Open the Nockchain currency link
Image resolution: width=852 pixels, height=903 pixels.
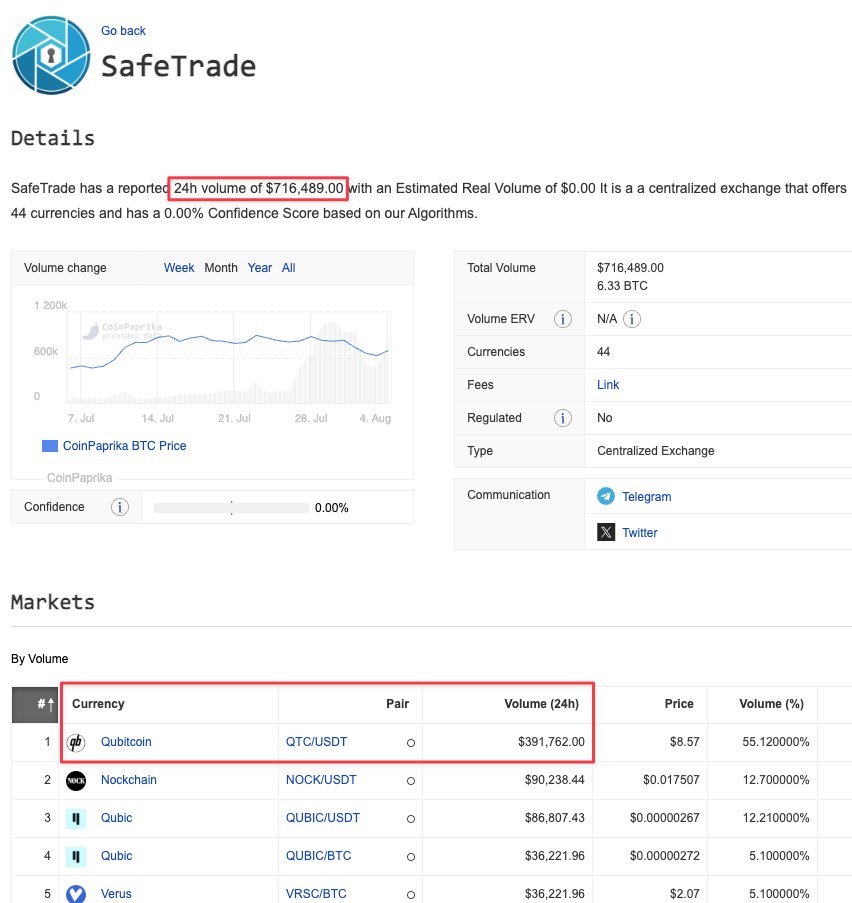[x=128, y=780]
